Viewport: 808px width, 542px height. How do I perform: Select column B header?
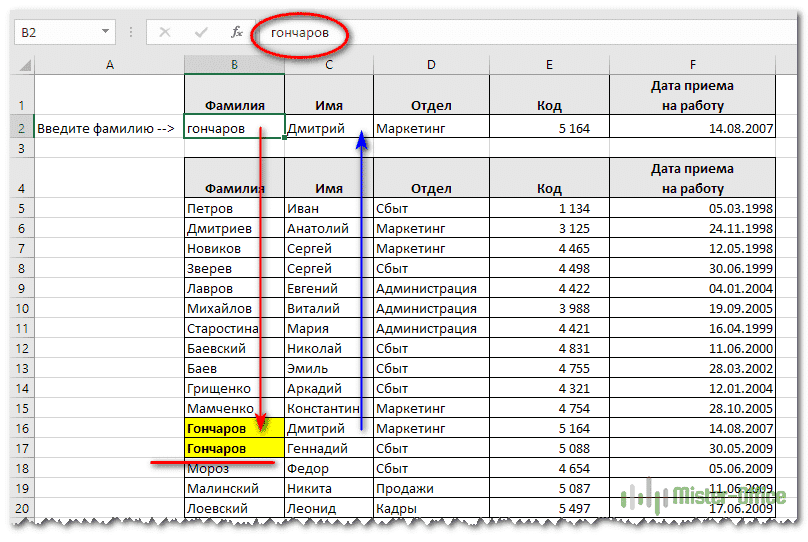point(234,65)
